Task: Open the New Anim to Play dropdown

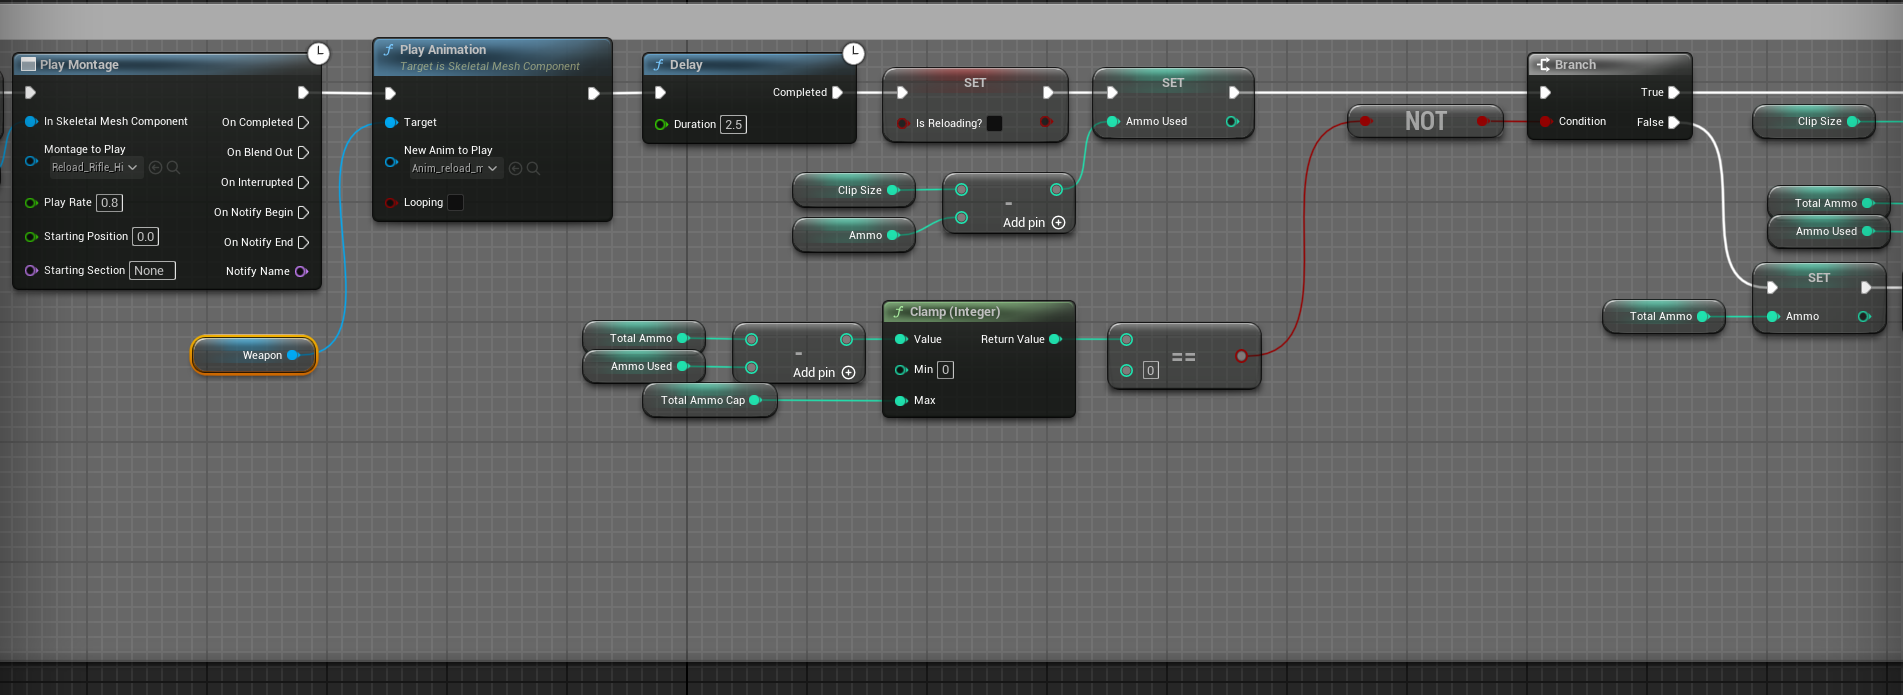Action: (455, 169)
